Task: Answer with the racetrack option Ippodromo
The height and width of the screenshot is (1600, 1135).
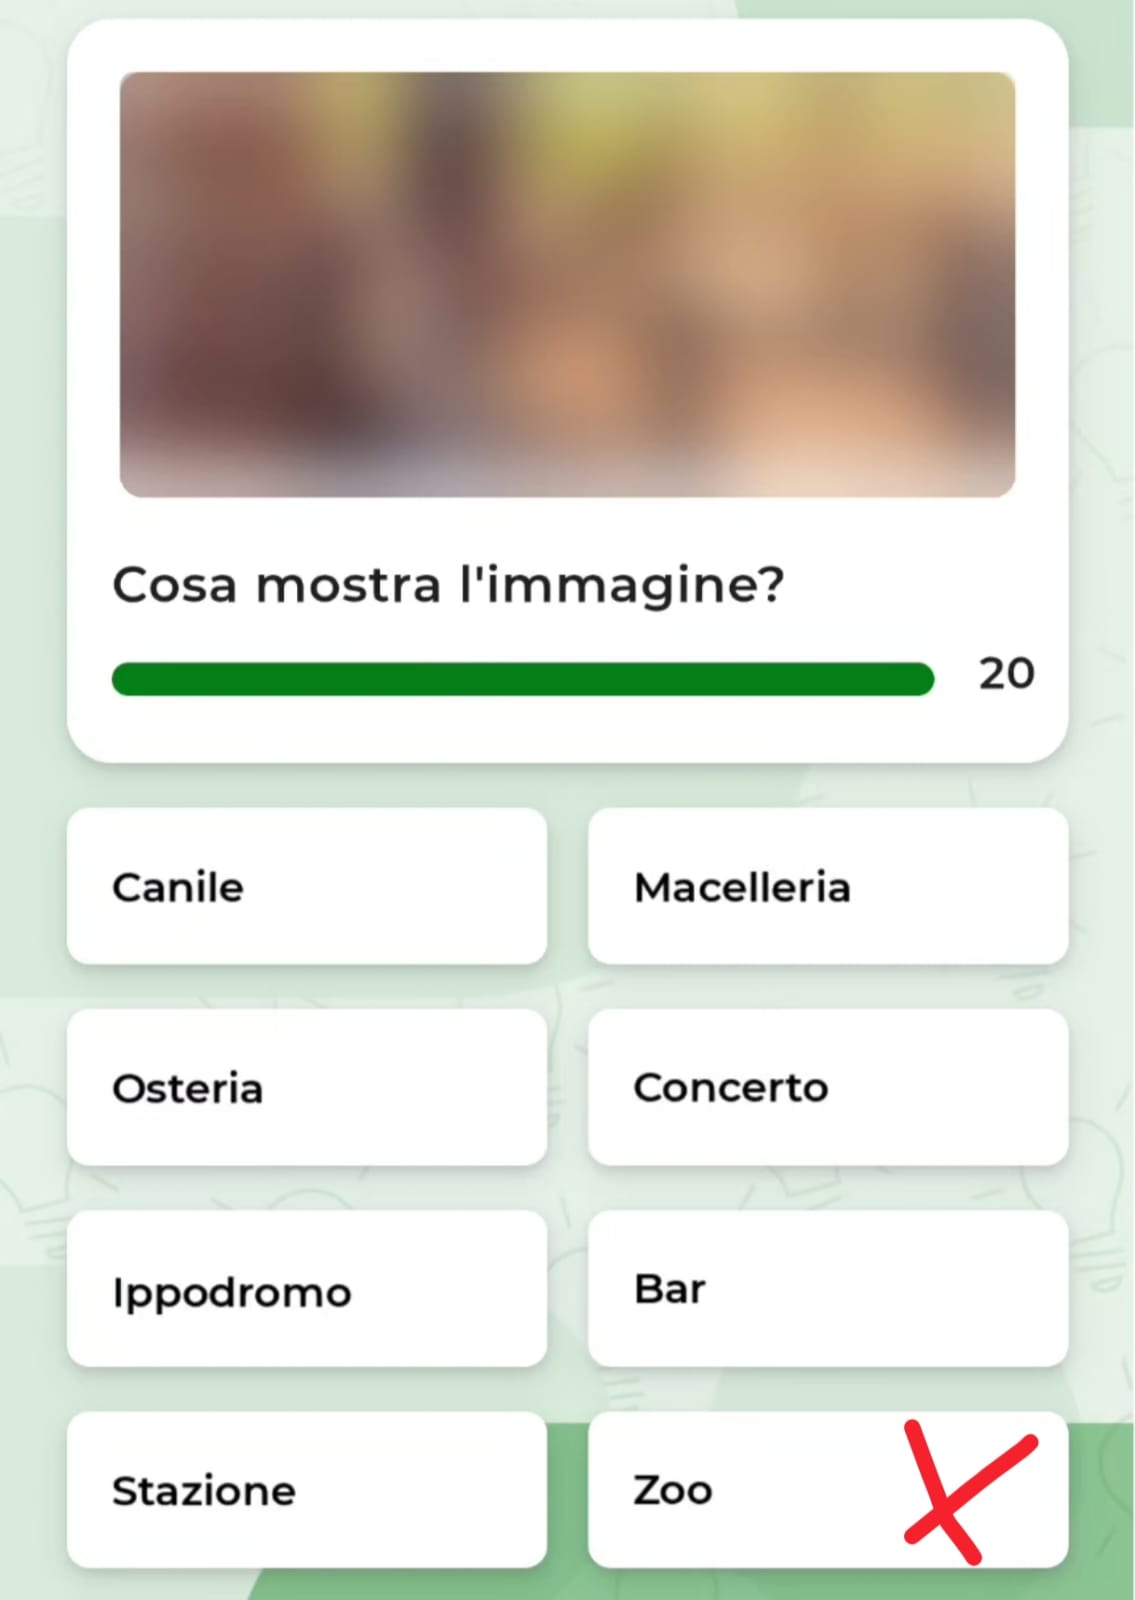Action: coord(232,1292)
